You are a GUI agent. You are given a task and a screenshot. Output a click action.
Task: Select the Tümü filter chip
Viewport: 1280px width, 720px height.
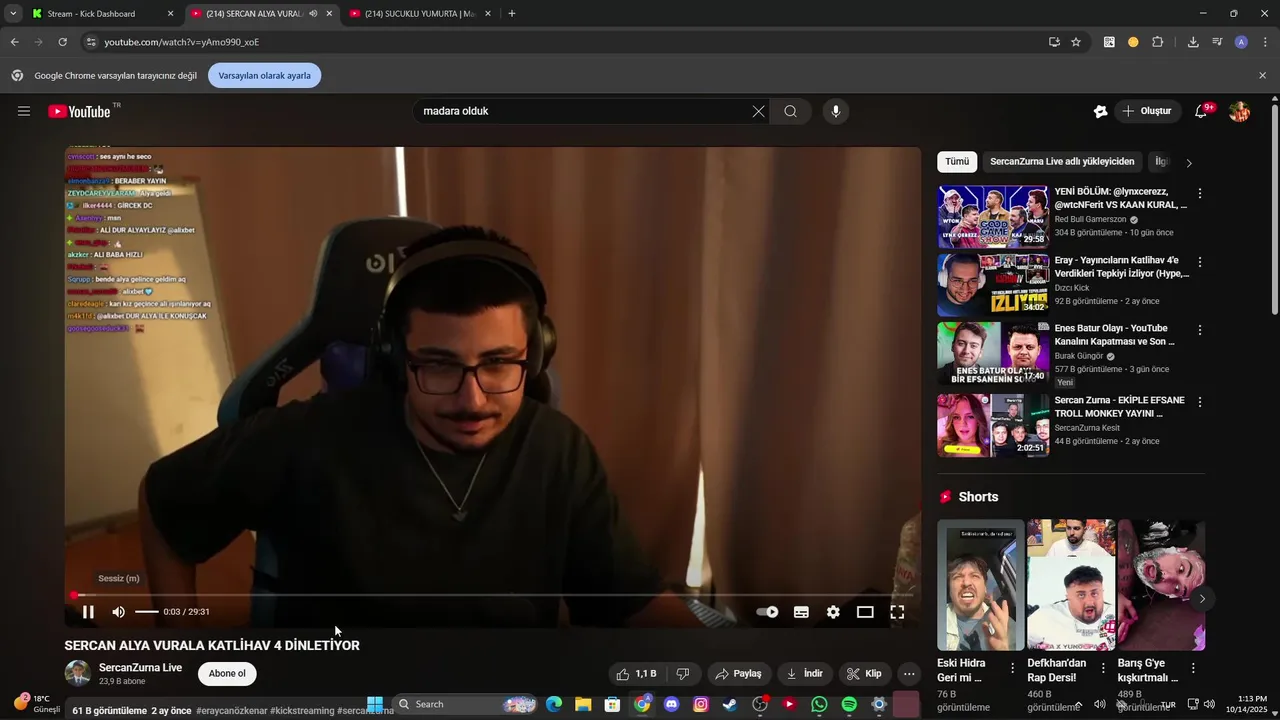957,162
